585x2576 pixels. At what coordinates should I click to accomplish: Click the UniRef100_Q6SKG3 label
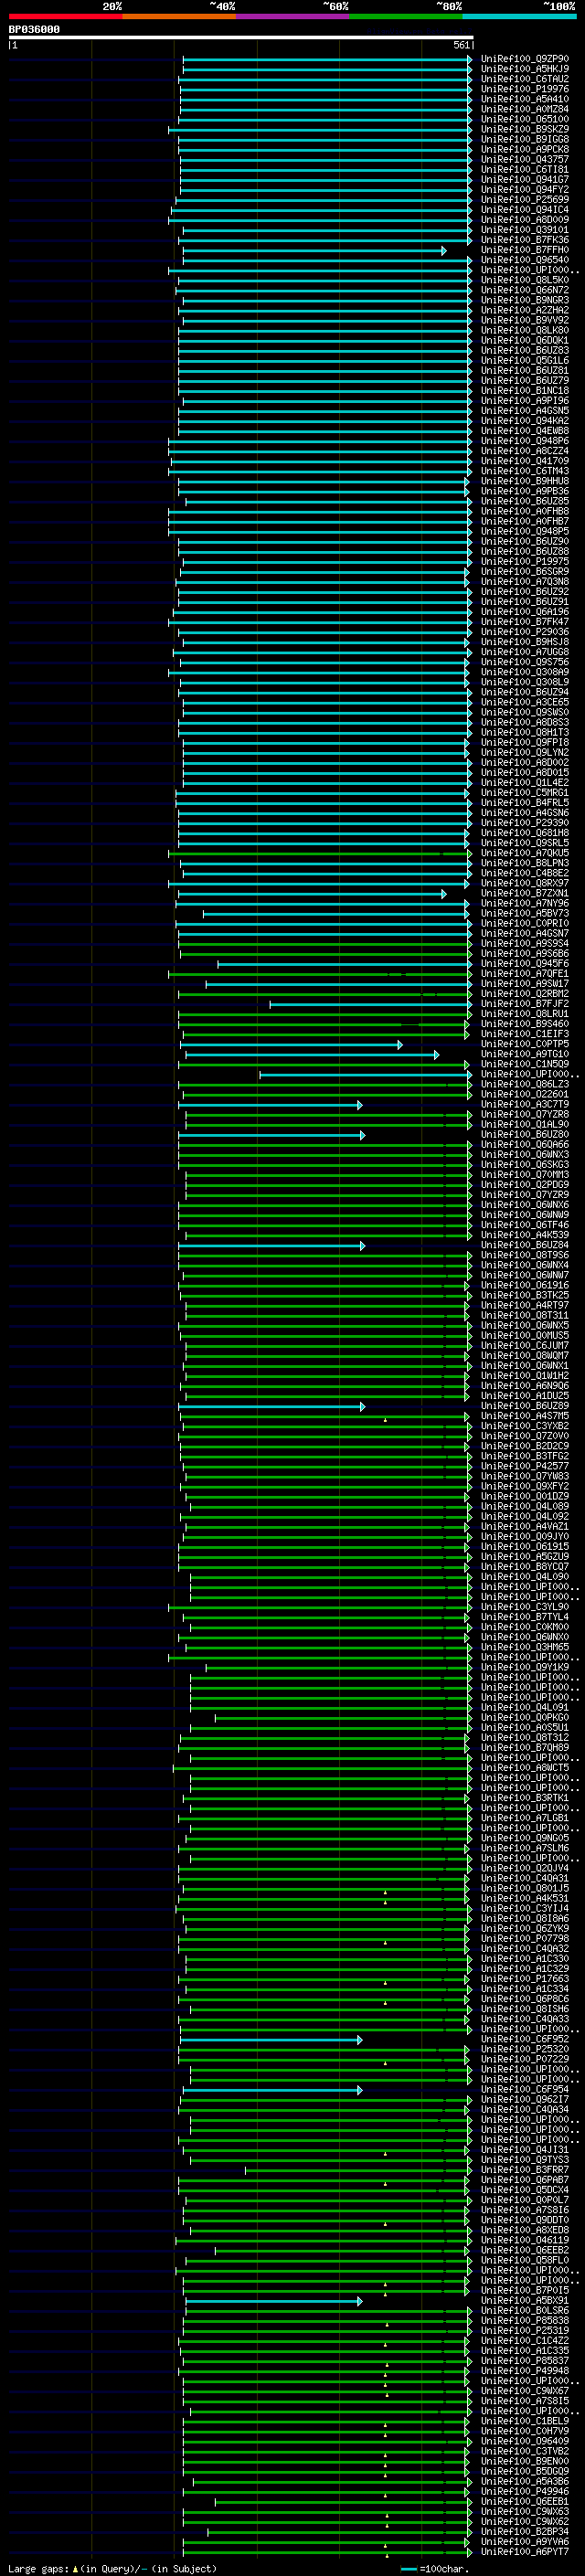click(x=524, y=1165)
